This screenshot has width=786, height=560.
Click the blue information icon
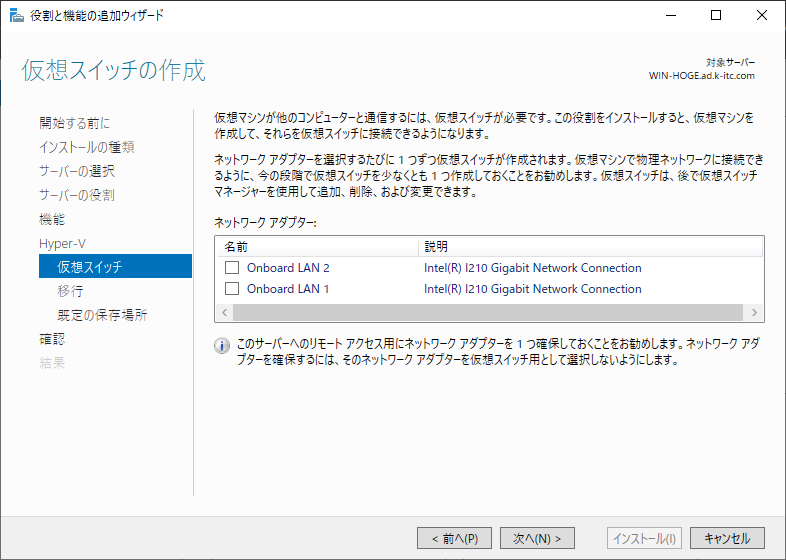coord(222,346)
